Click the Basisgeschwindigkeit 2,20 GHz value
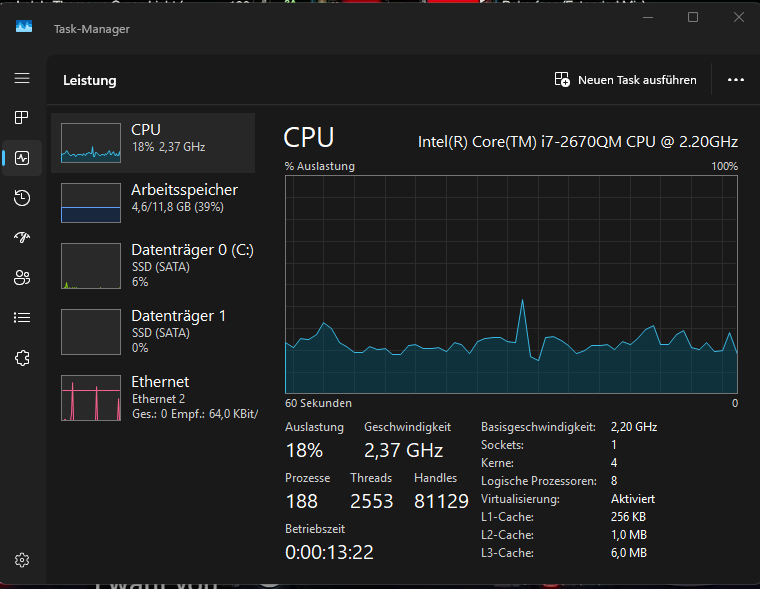Image resolution: width=760 pixels, height=589 pixels. (634, 427)
